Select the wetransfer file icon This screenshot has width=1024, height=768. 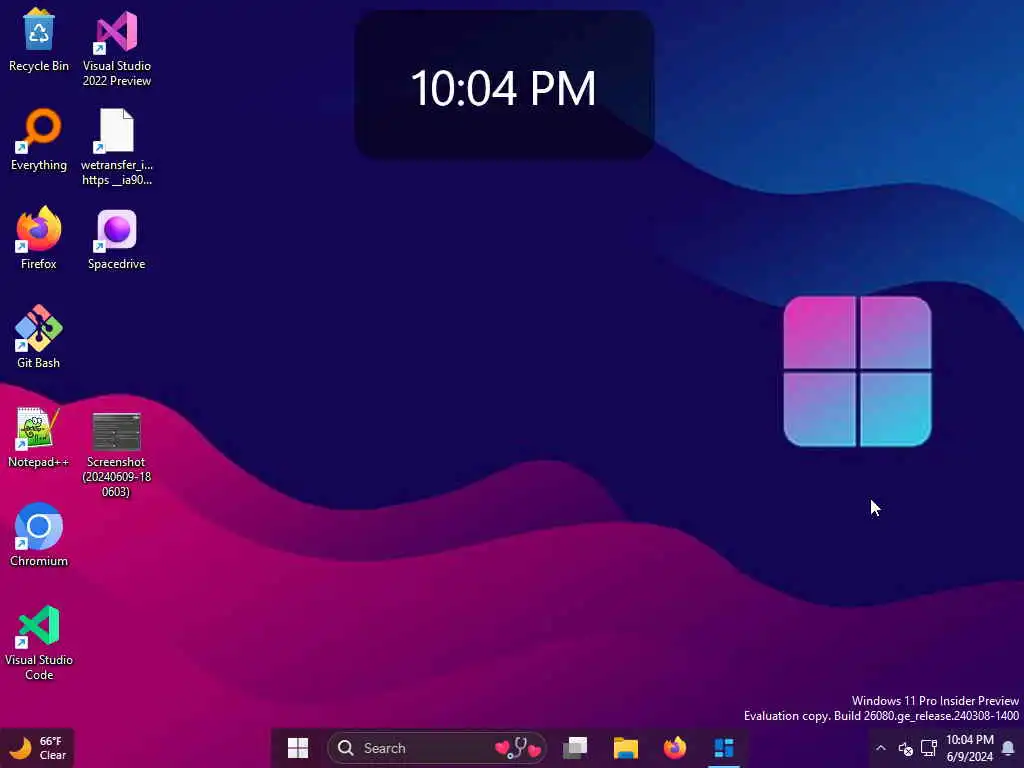[116, 148]
